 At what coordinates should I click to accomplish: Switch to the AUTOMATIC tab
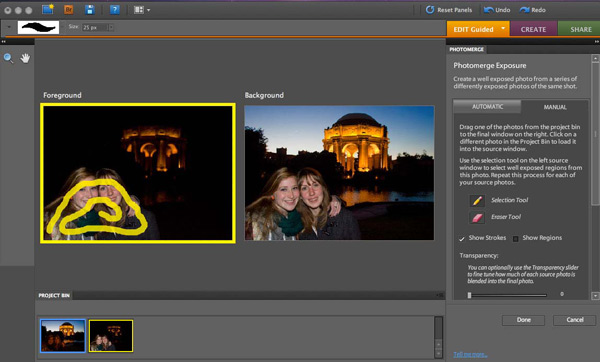coord(487,107)
